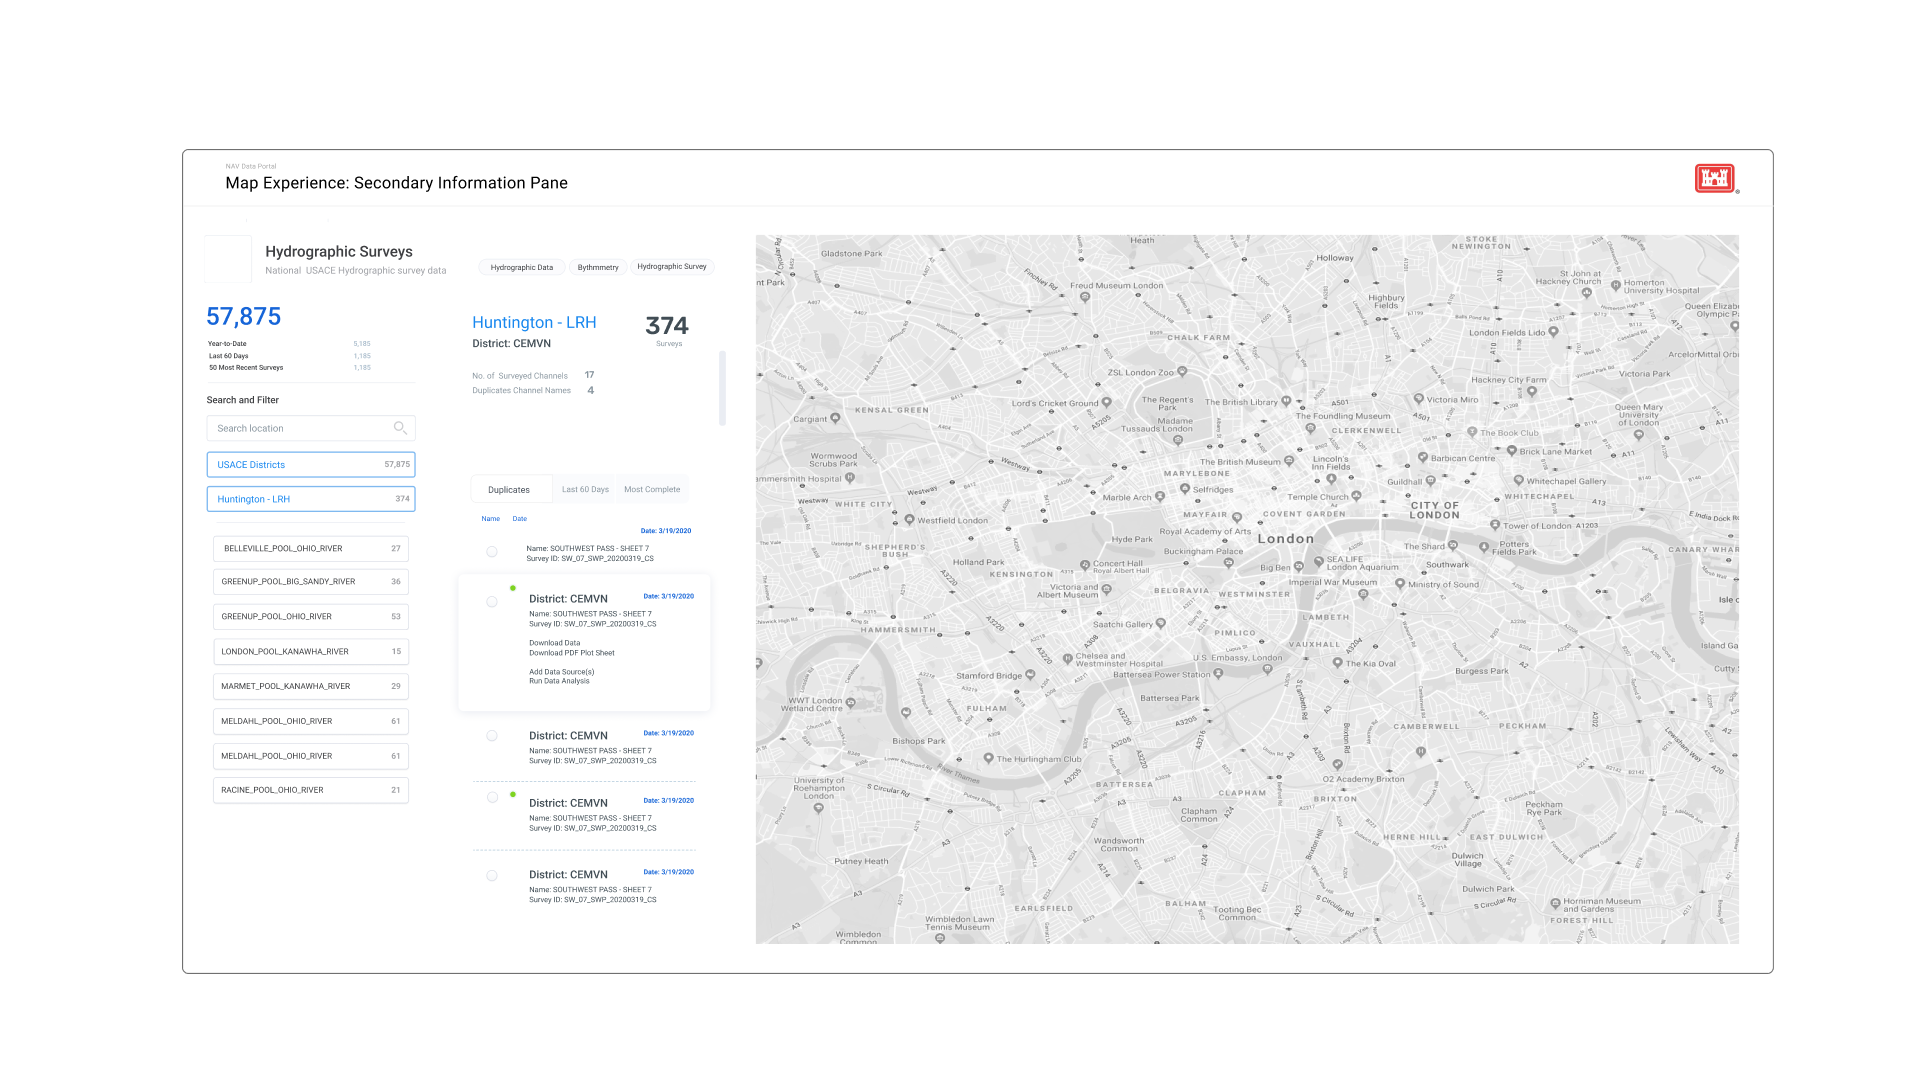This screenshot has width=1920, height=1075.
Task: Select radio button in the card with Download Data
Action: pos(492,602)
